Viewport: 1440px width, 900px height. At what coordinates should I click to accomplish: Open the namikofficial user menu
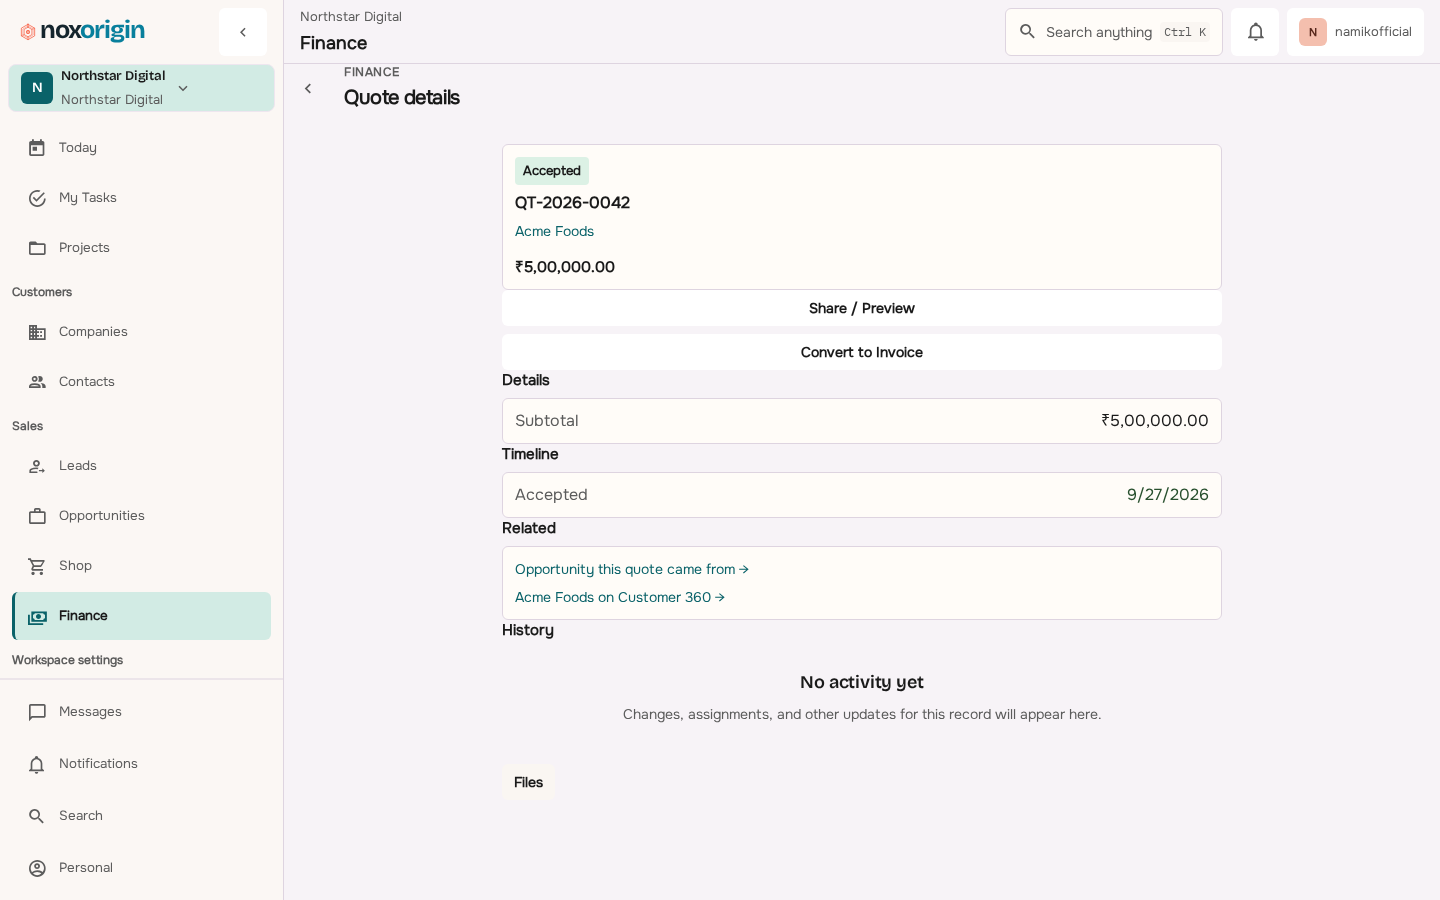click(x=1355, y=32)
